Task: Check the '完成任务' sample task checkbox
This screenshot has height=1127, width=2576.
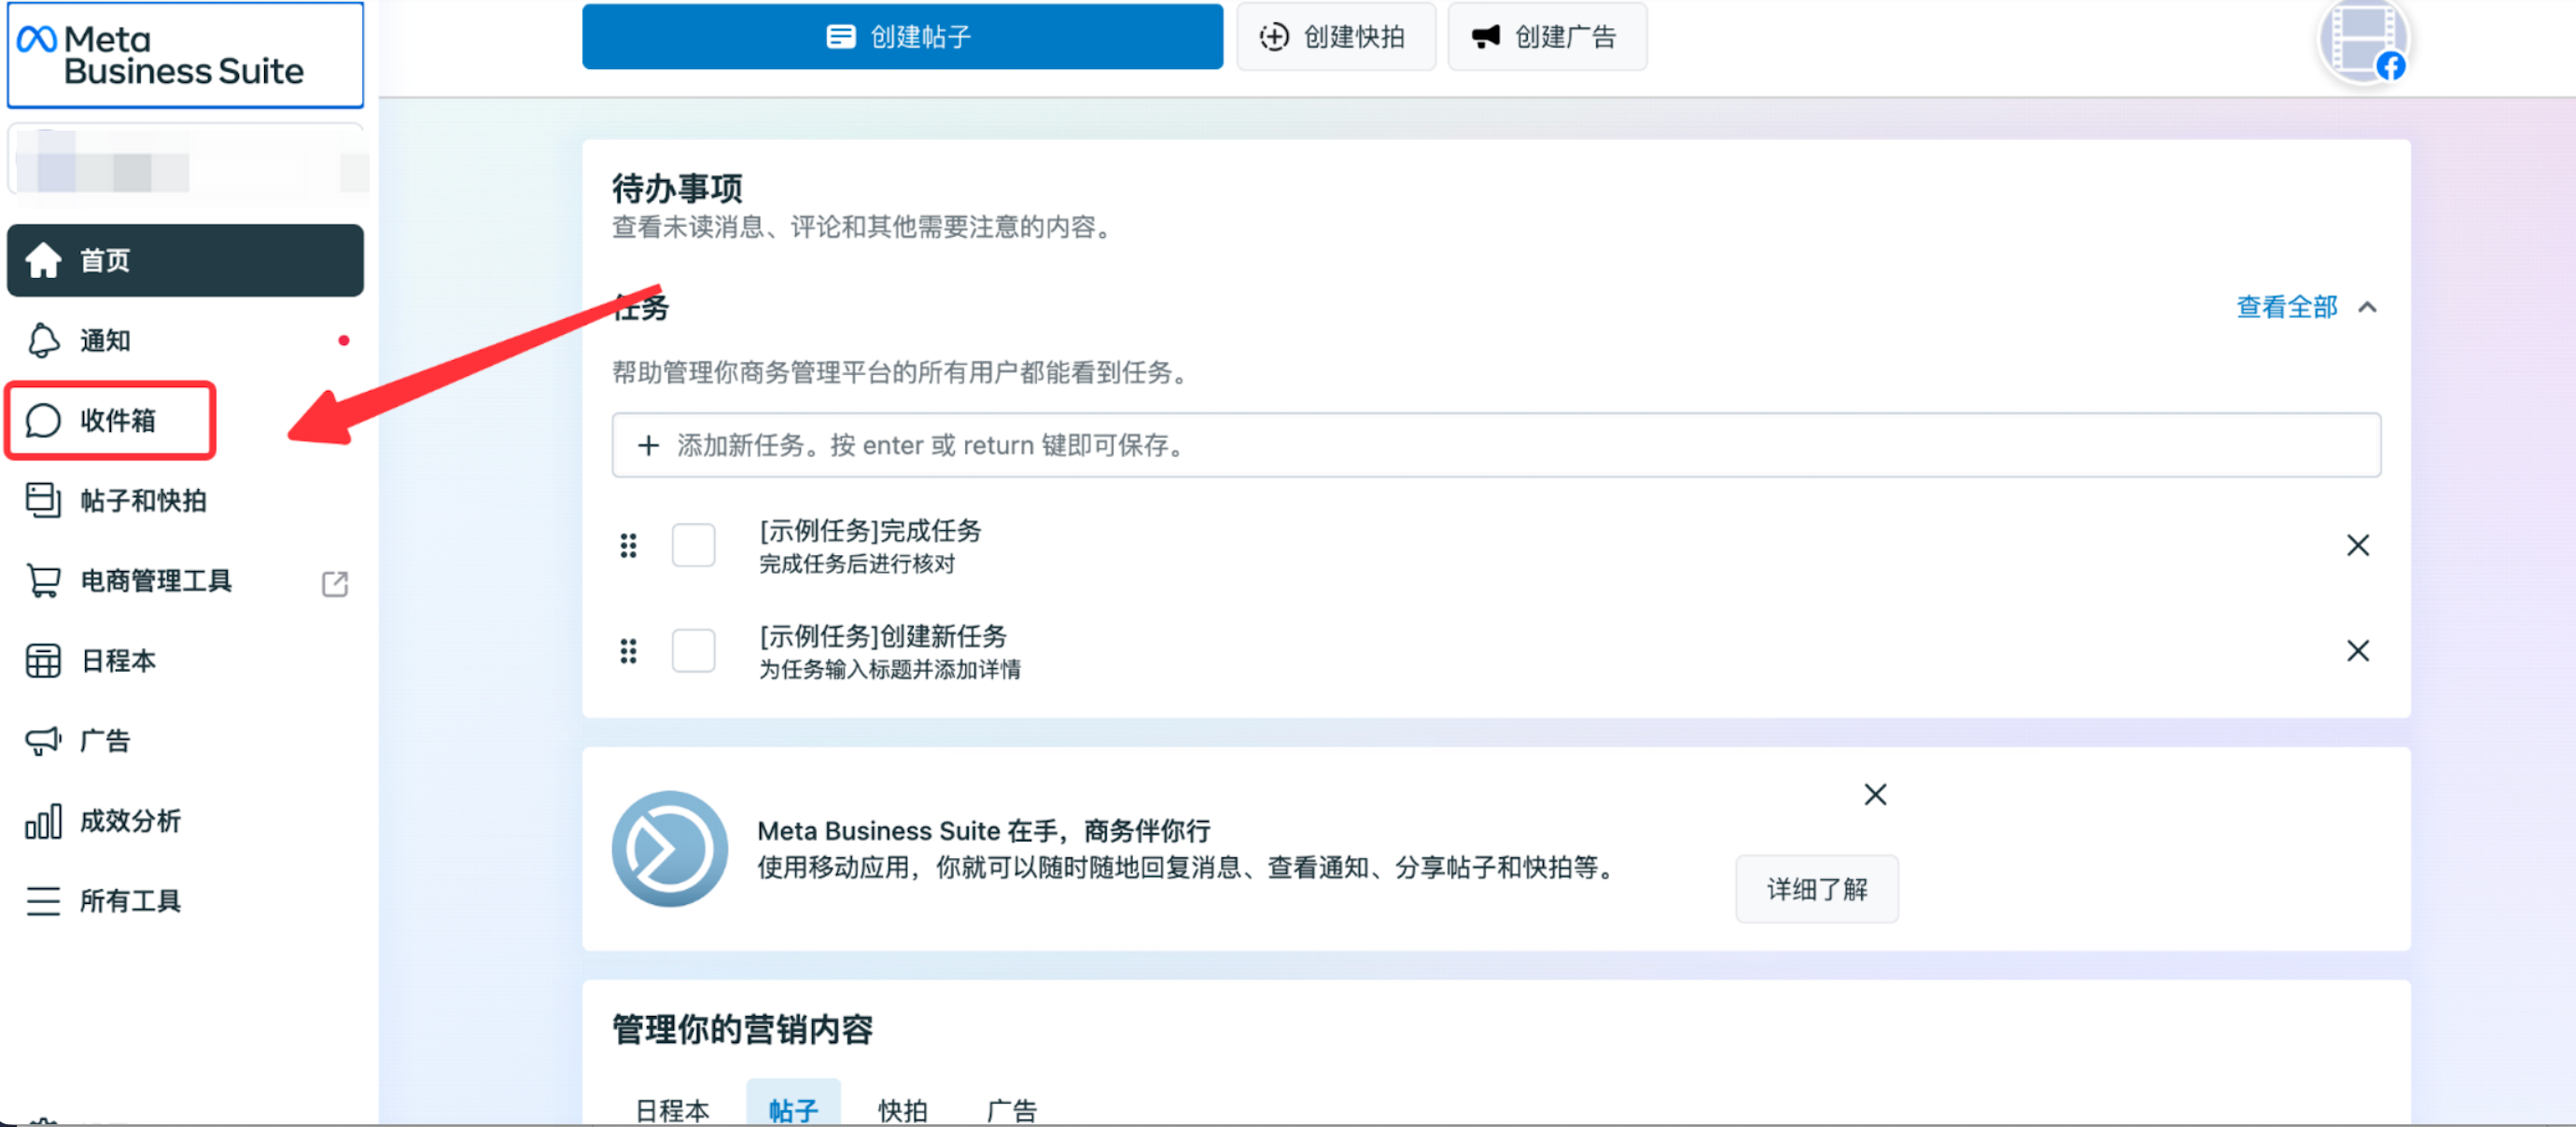Action: 693,546
